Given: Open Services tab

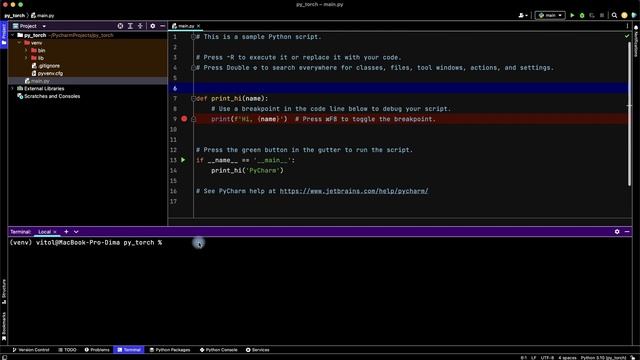Looking at the screenshot, I should 258,350.
